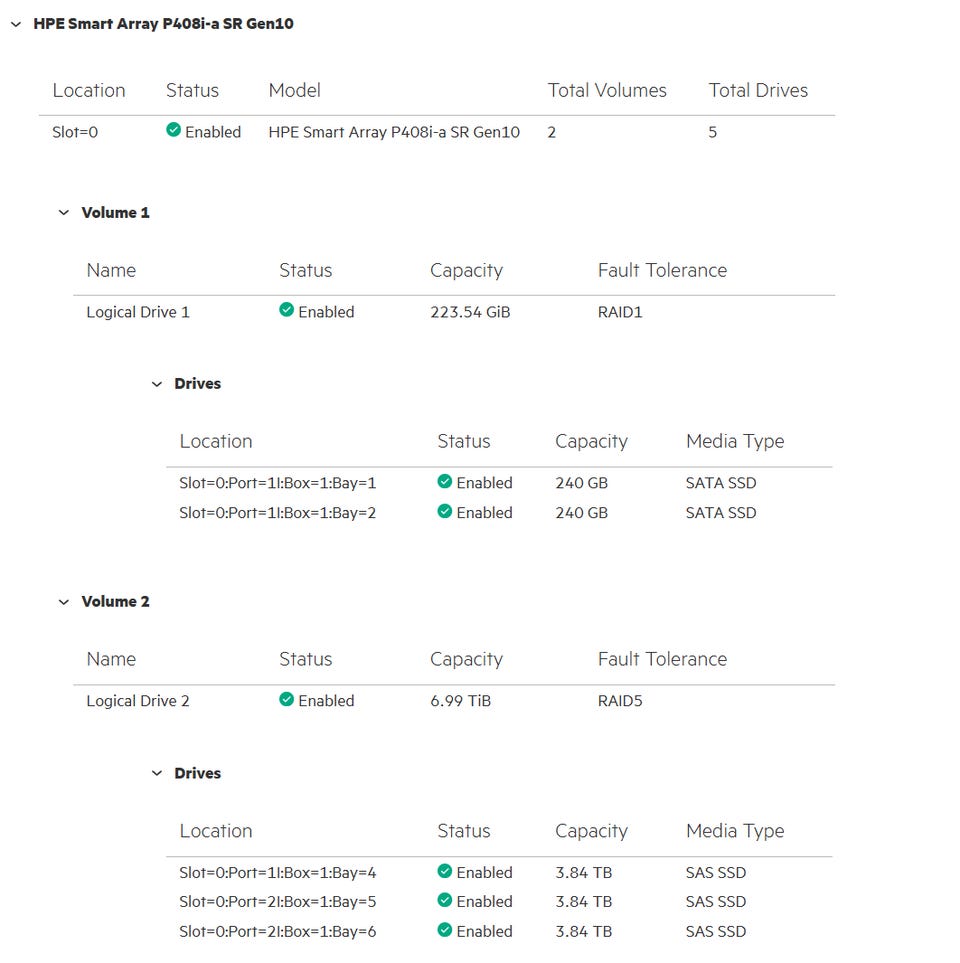Click Logical Drive 2 green status icon
This screenshot has width=960, height=963.
[286, 699]
